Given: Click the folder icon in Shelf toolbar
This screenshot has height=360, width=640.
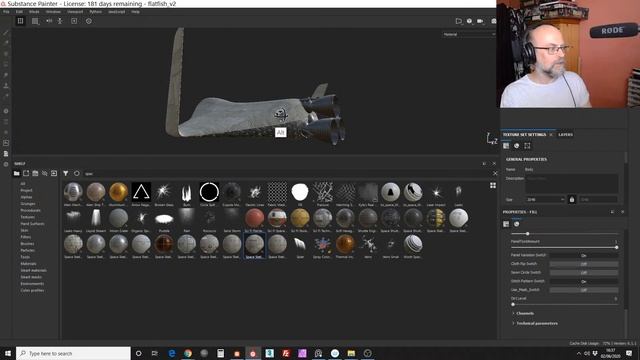Looking at the screenshot, I should pyautogui.click(x=16, y=173).
